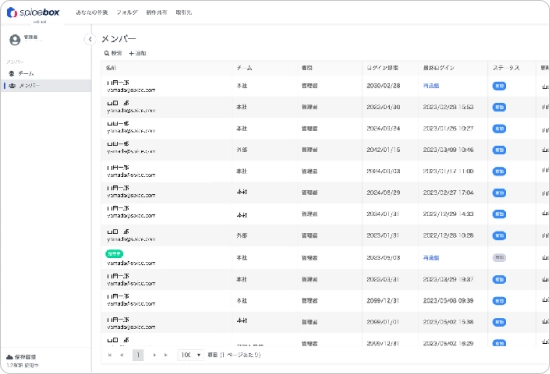Click last login 2023/05/02 15:38
Screen dimensions: 550x374
tap(448, 322)
